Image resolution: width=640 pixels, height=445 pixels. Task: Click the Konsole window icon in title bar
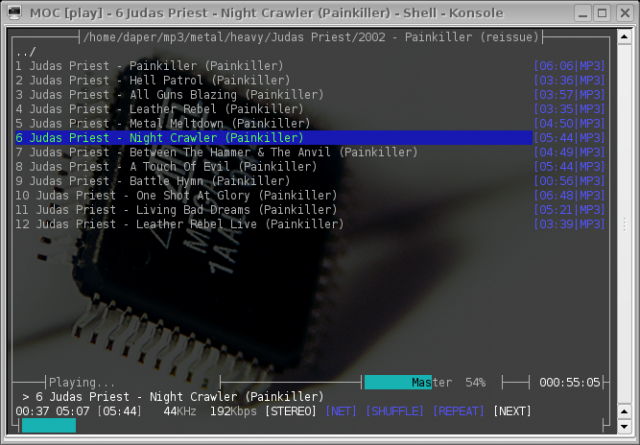click(x=15, y=12)
